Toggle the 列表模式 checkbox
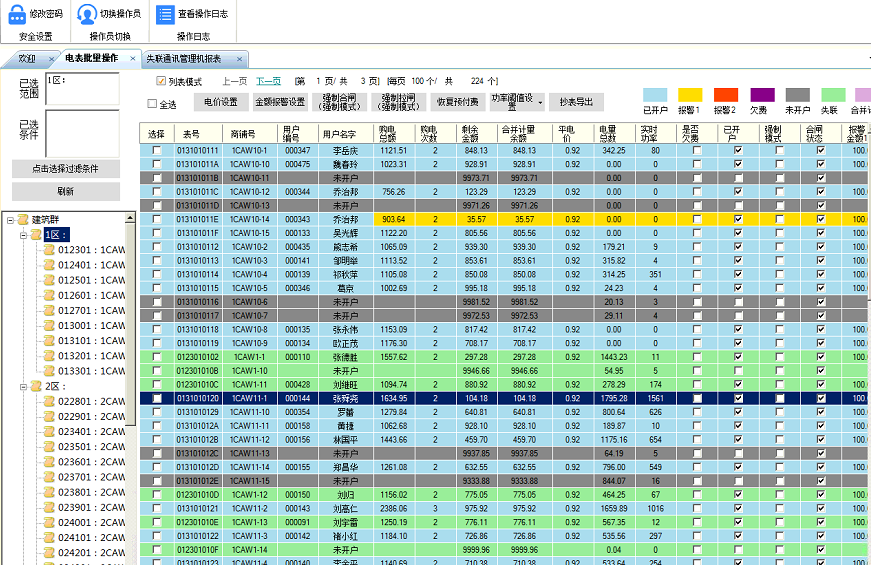This screenshot has height=565, width=871. (x=161, y=81)
